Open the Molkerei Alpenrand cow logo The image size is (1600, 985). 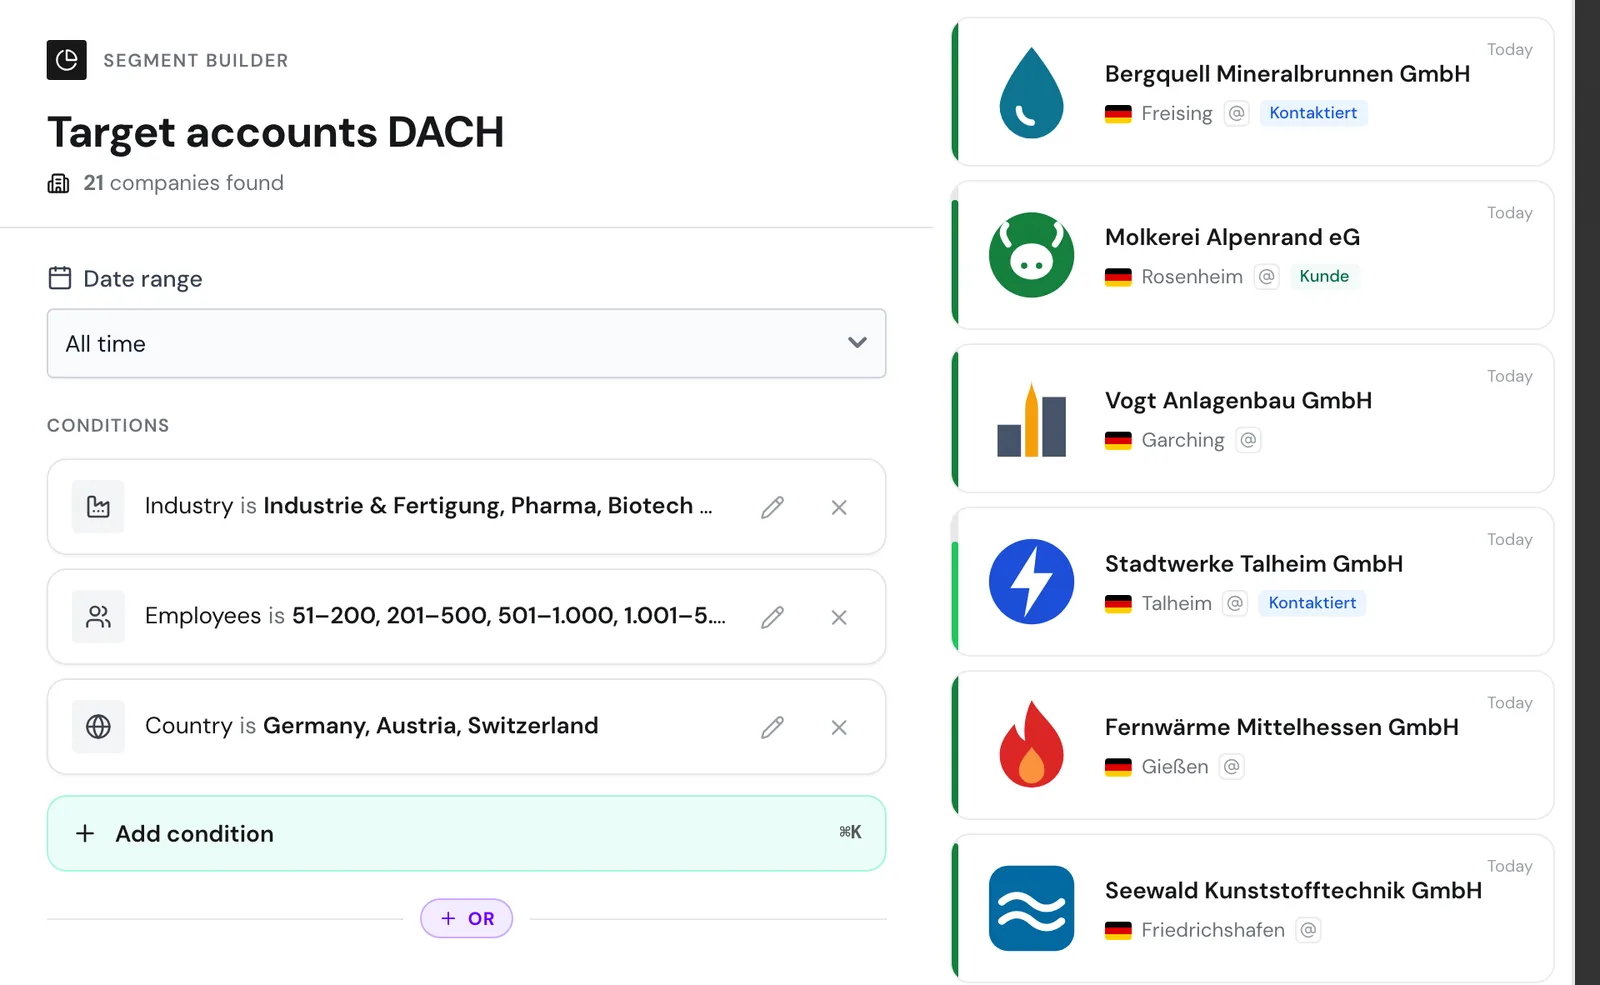coord(1031,255)
